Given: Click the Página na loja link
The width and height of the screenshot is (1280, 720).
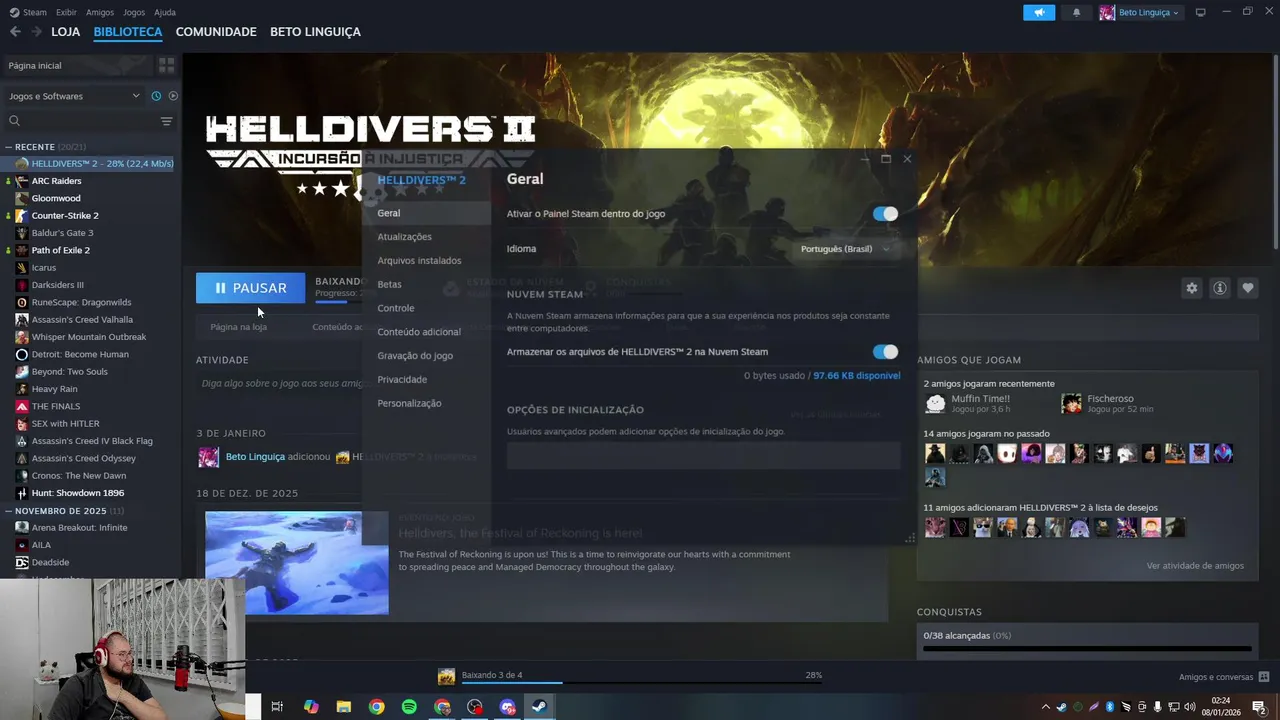Looking at the screenshot, I should pyautogui.click(x=238, y=327).
